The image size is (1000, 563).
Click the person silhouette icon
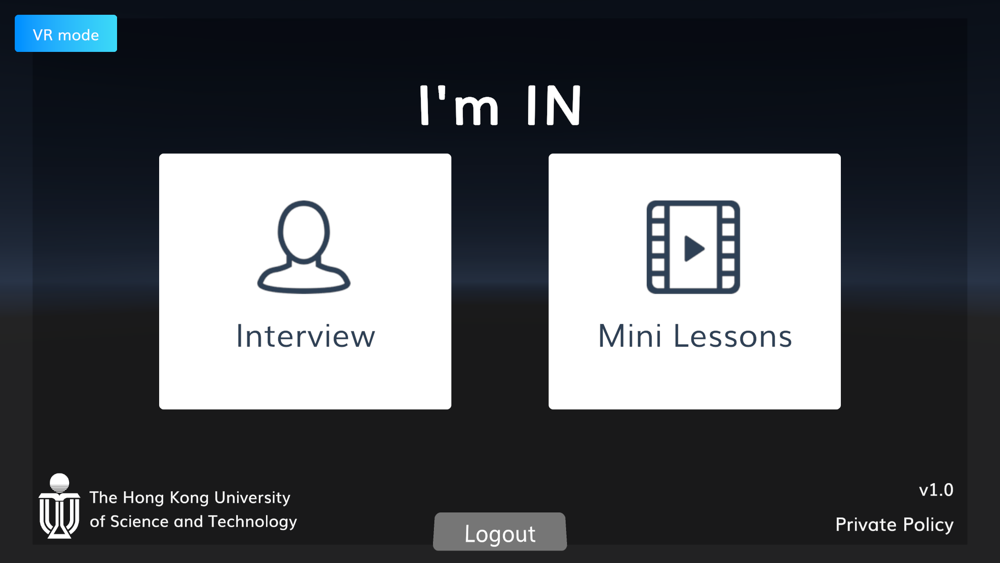point(304,247)
